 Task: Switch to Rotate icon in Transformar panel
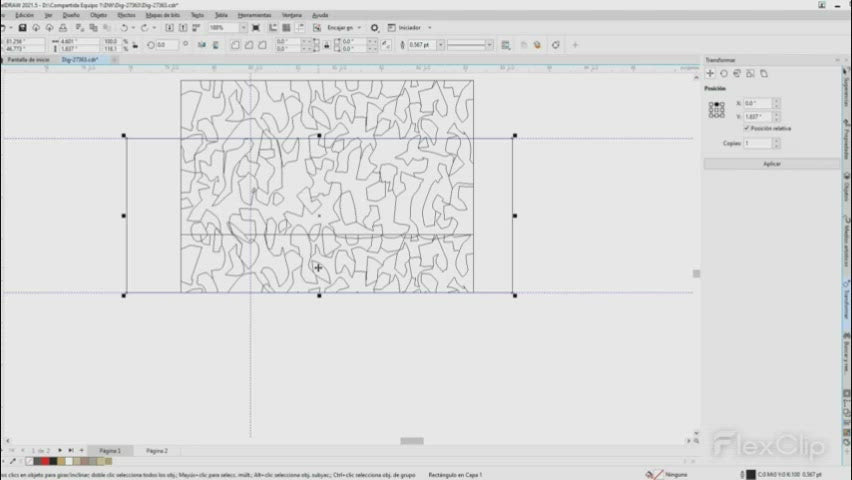point(724,73)
